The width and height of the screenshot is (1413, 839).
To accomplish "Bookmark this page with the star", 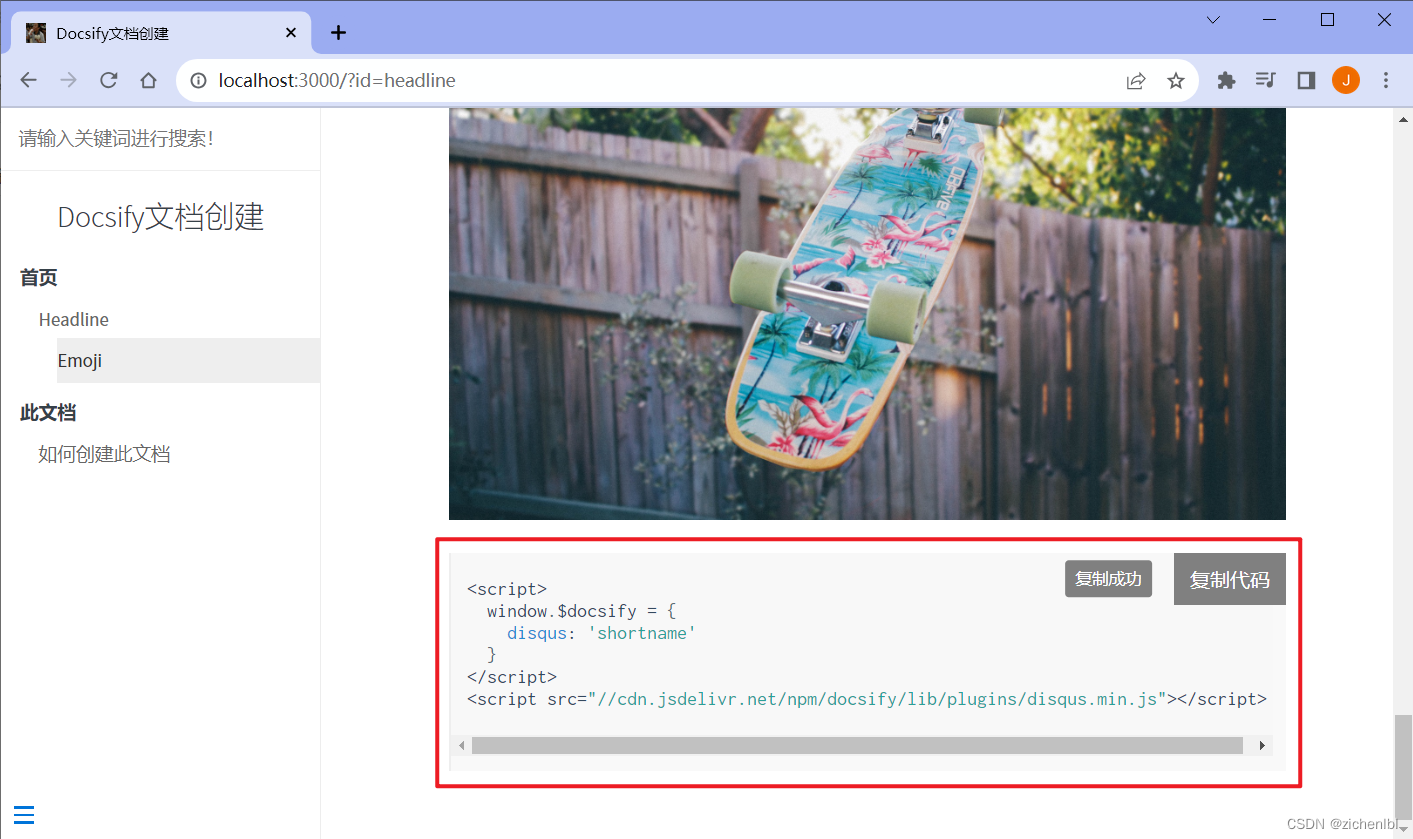I will (1176, 81).
